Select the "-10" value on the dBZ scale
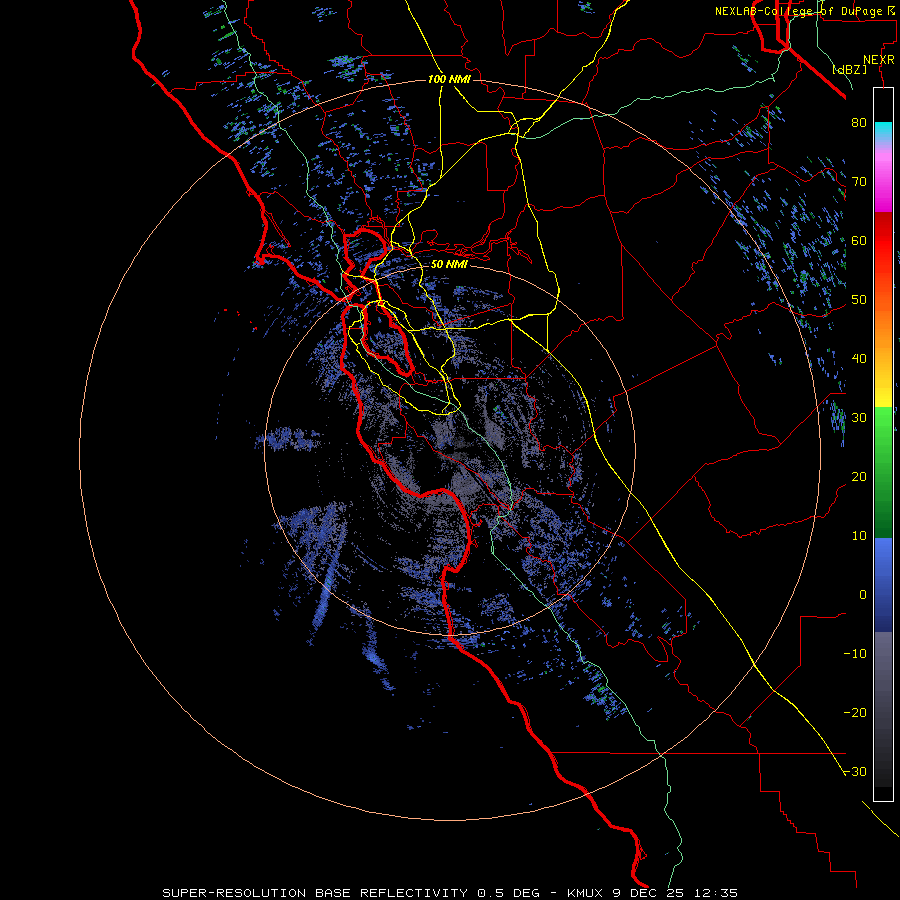 (855, 654)
